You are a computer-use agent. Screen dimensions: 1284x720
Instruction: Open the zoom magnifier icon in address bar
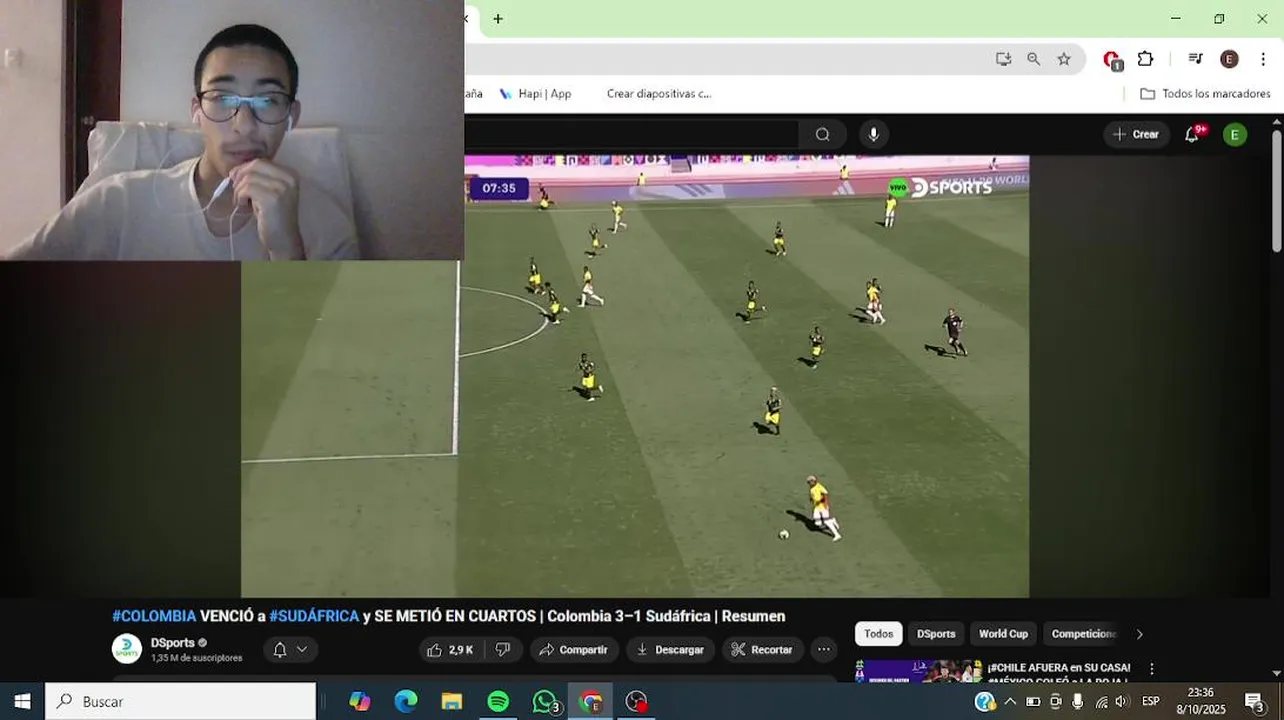(x=1033, y=59)
